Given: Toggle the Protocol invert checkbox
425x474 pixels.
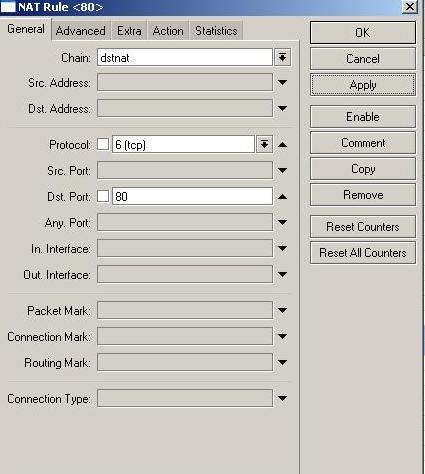Looking at the screenshot, I should coord(103,144).
